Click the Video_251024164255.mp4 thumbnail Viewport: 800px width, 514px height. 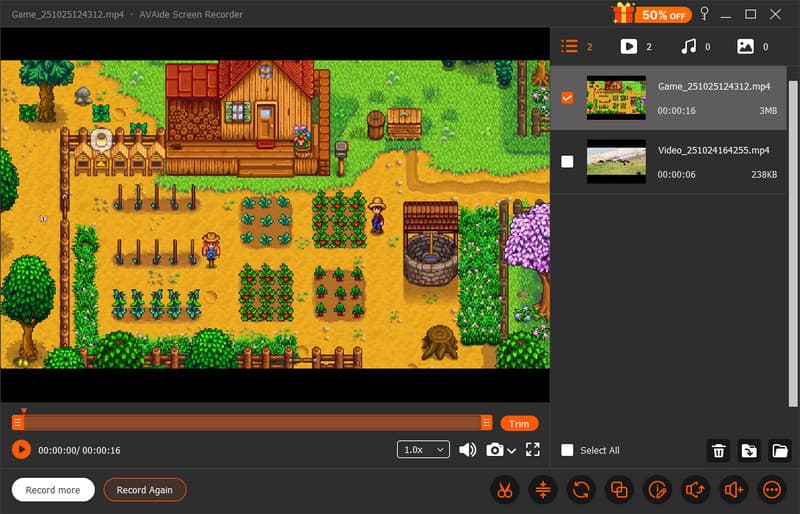click(x=616, y=162)
